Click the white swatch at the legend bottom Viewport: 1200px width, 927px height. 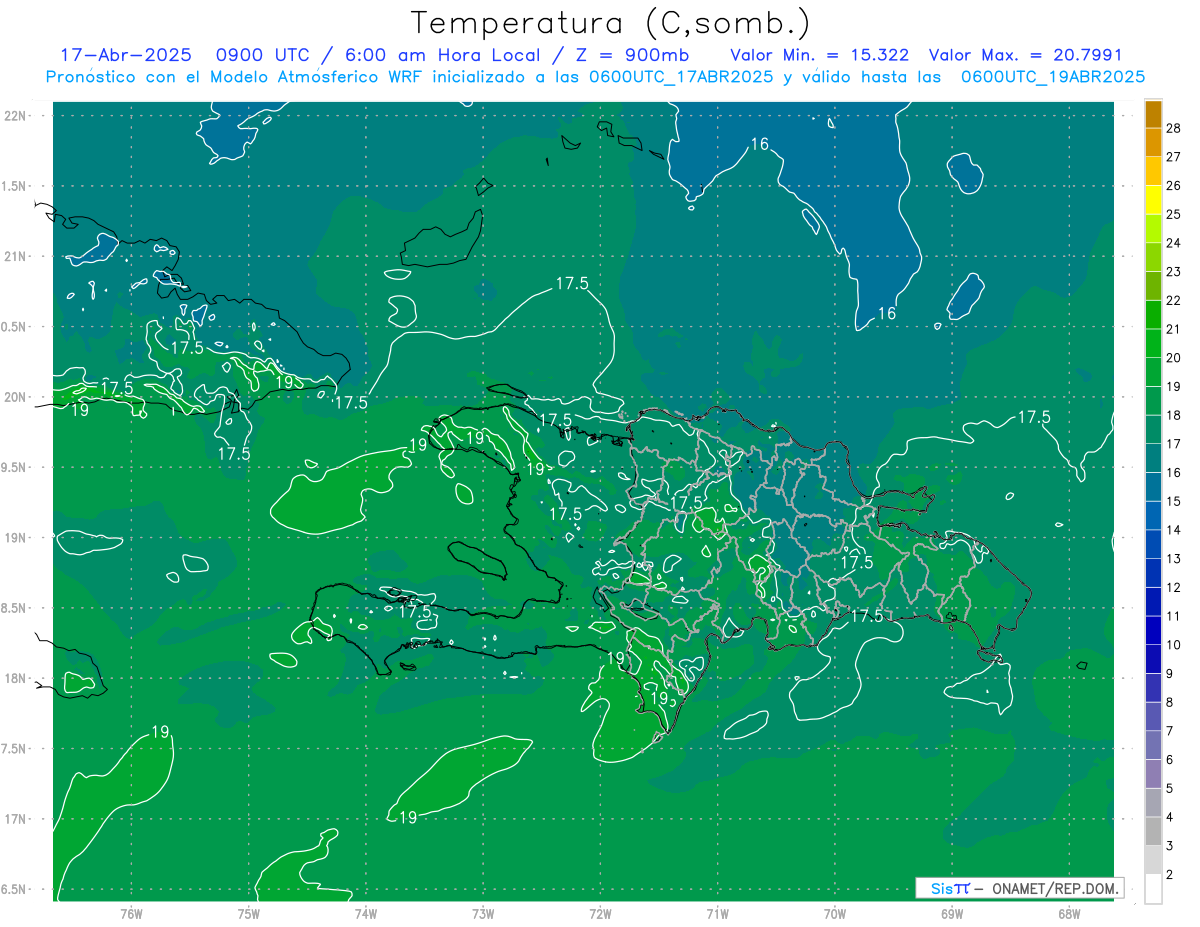(x=1153, y=889)
